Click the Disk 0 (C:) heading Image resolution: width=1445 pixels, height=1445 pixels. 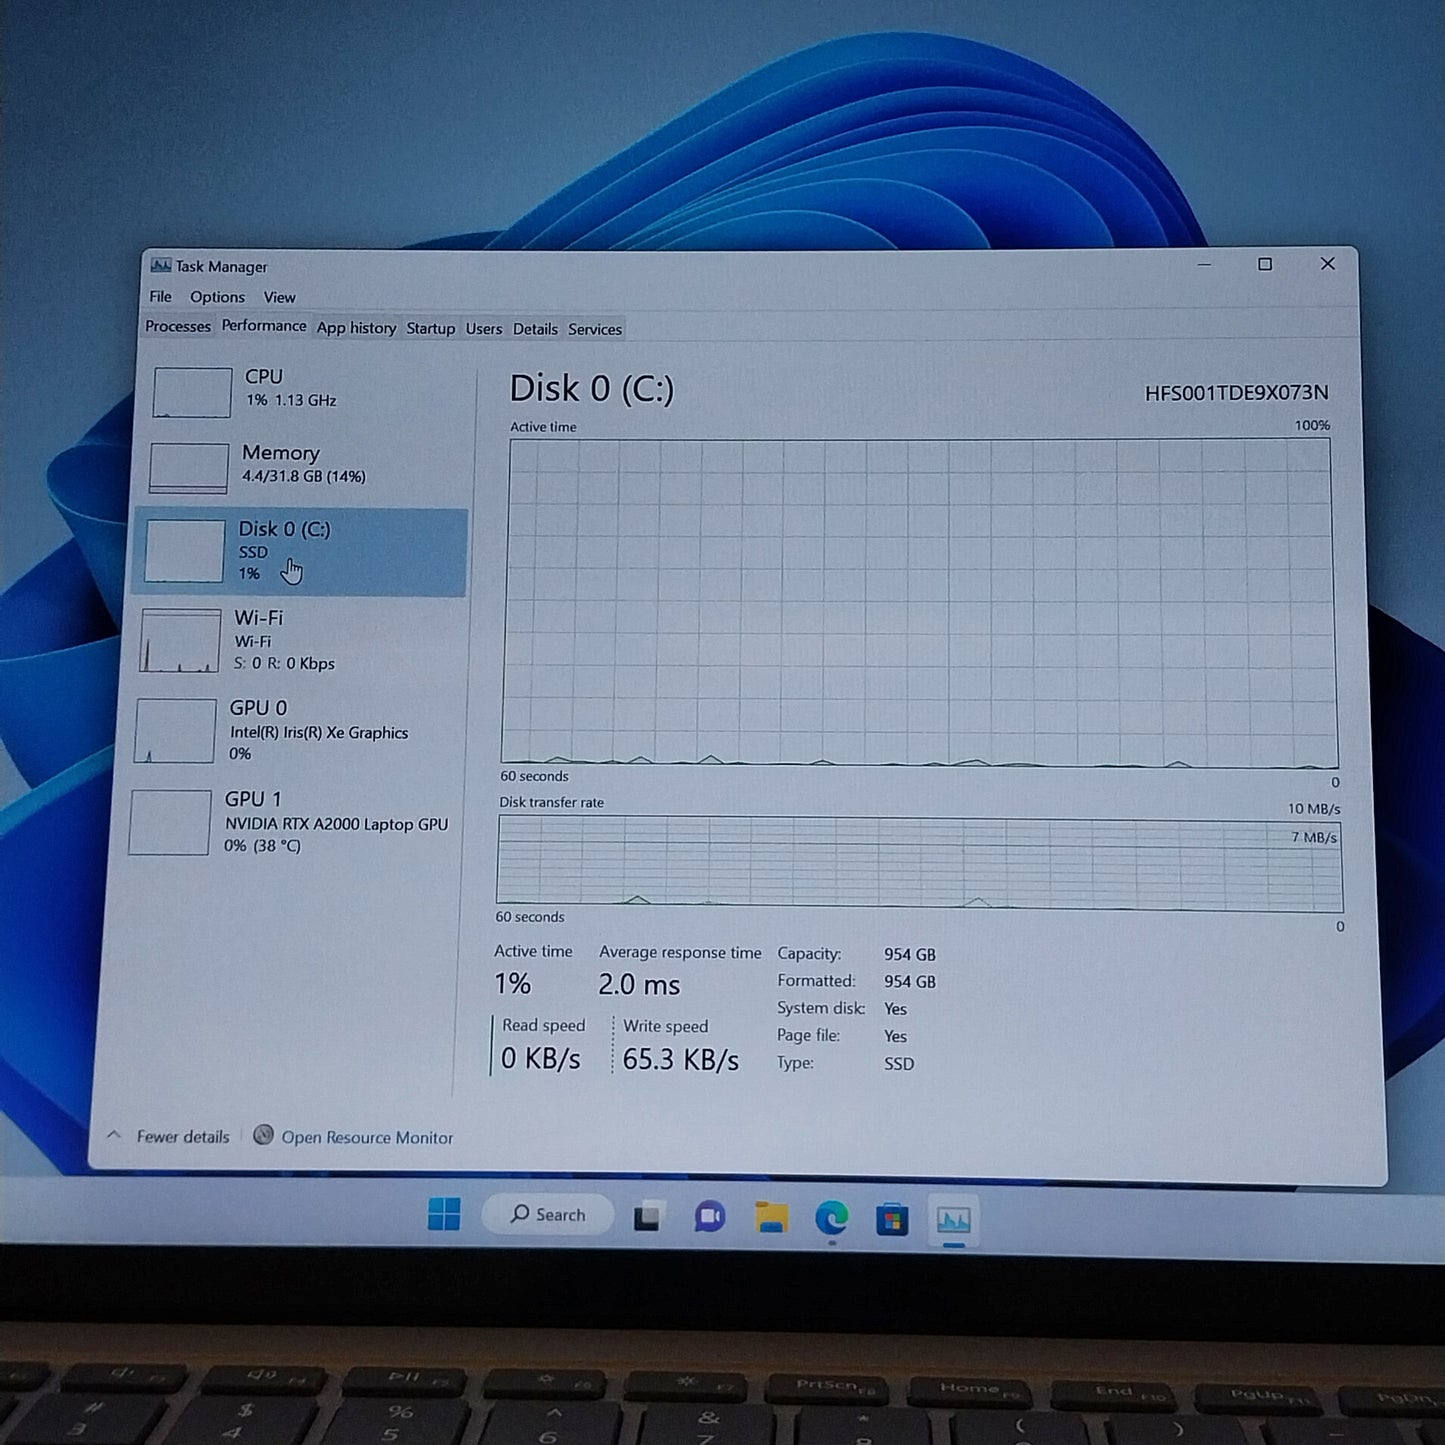[592, 388]
